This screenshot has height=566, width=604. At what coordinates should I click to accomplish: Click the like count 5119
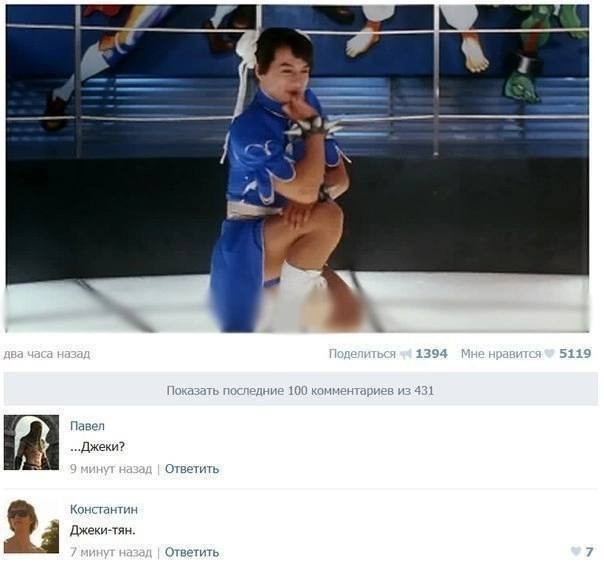(x=575, y=353)
